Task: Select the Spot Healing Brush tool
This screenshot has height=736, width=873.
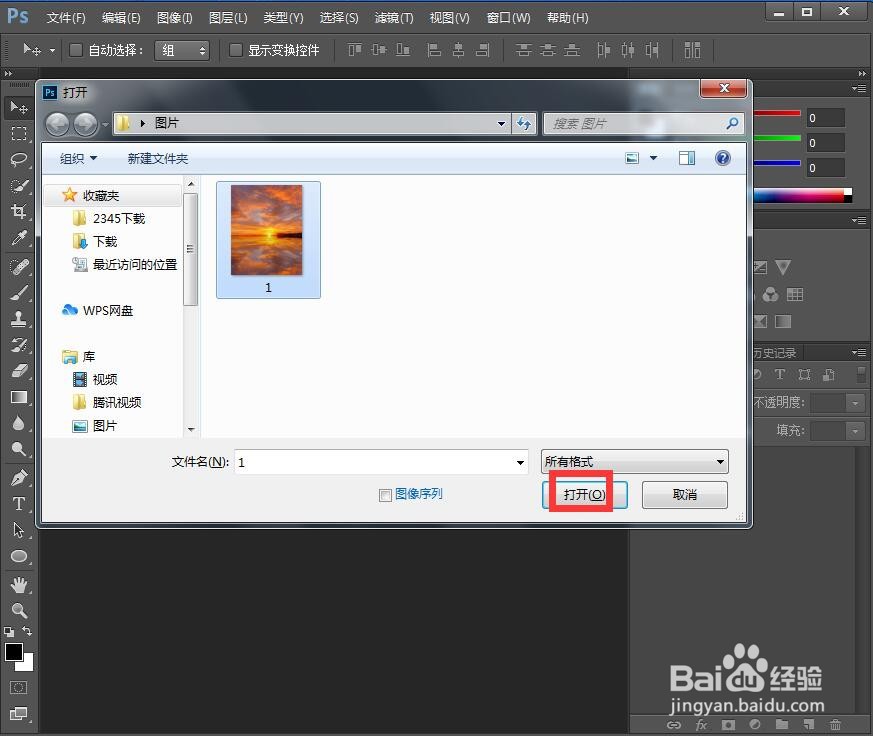Action: pyautogui.click(x=18, y=267)
